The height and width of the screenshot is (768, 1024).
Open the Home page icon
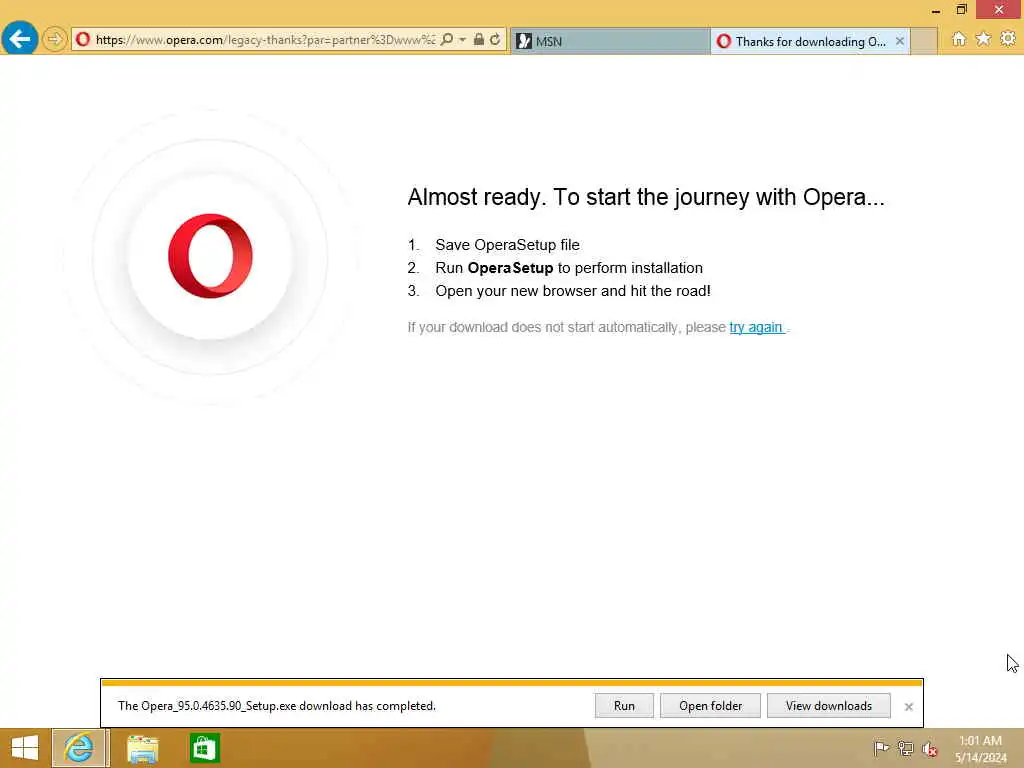pyautogui.click(x=959, y=39)
